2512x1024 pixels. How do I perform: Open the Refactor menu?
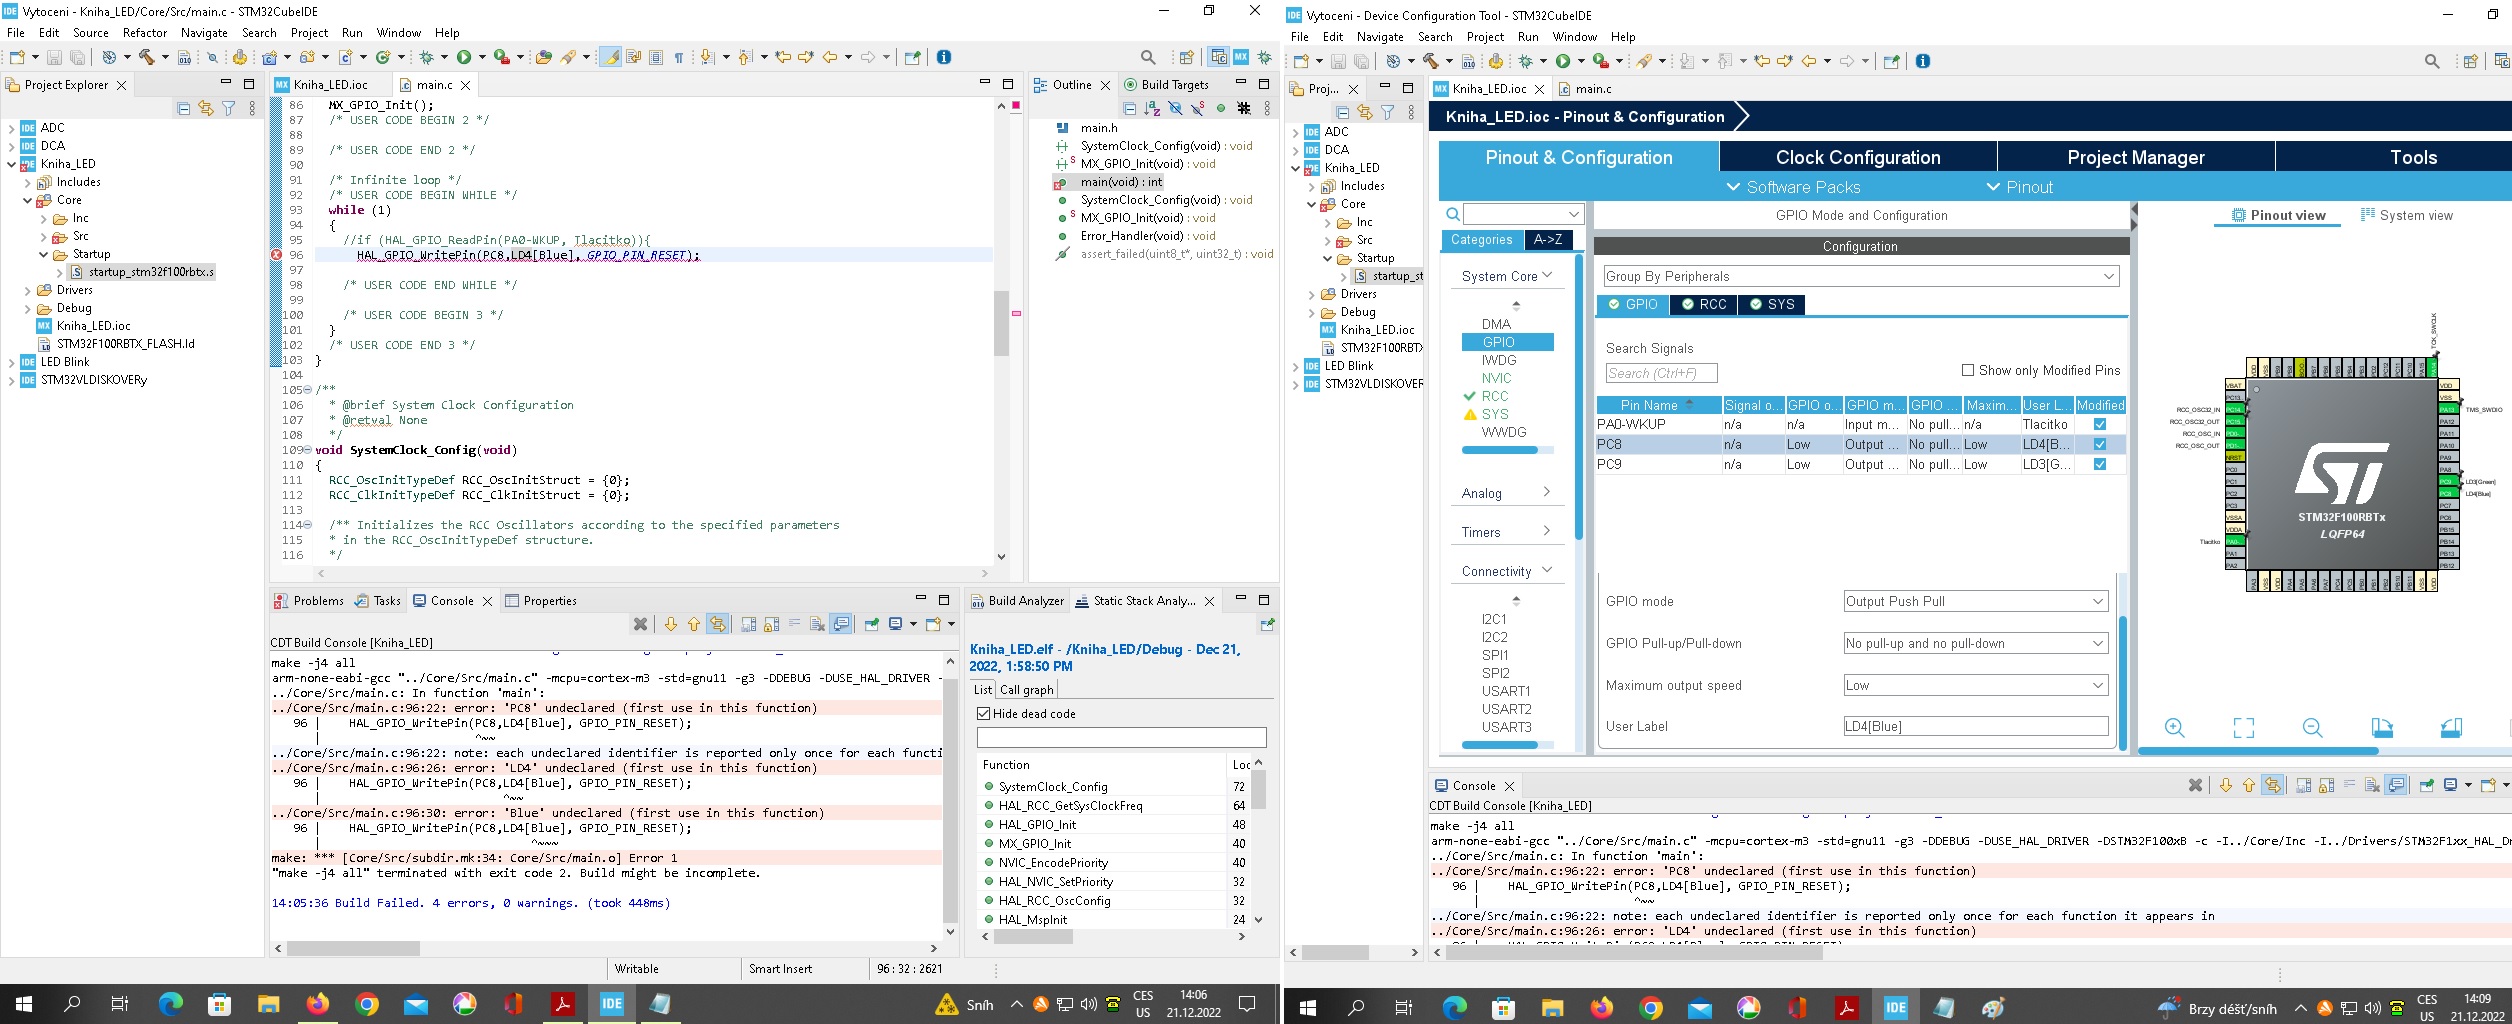[x=145, y=33]
